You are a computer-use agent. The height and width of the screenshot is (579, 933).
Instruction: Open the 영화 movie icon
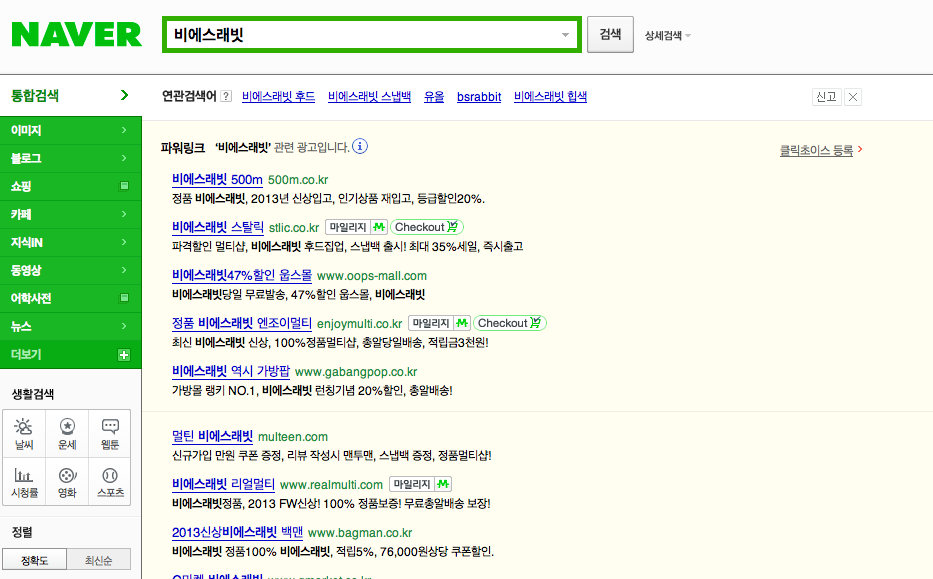click(67, 482)
